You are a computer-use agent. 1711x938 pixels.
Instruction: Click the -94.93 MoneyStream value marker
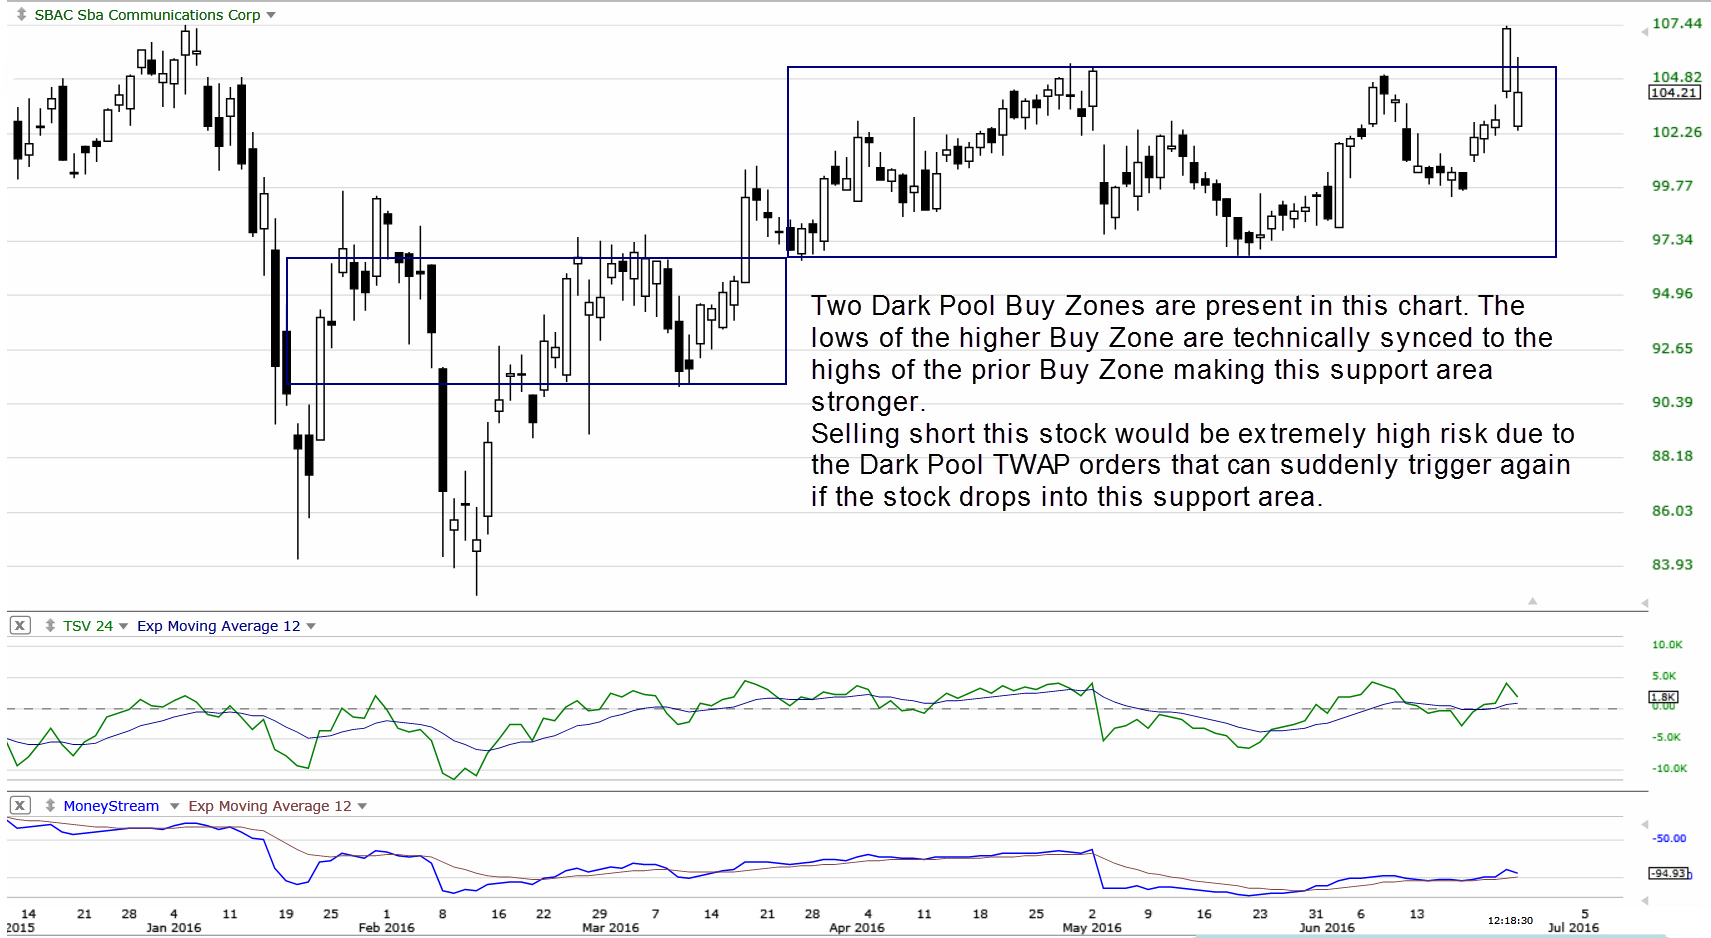[x=1668, y=873]
